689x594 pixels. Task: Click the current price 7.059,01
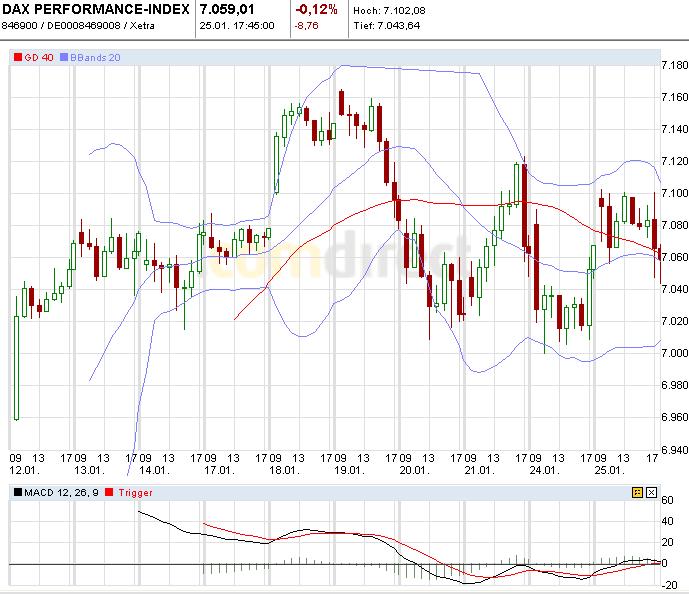[227, 9]
